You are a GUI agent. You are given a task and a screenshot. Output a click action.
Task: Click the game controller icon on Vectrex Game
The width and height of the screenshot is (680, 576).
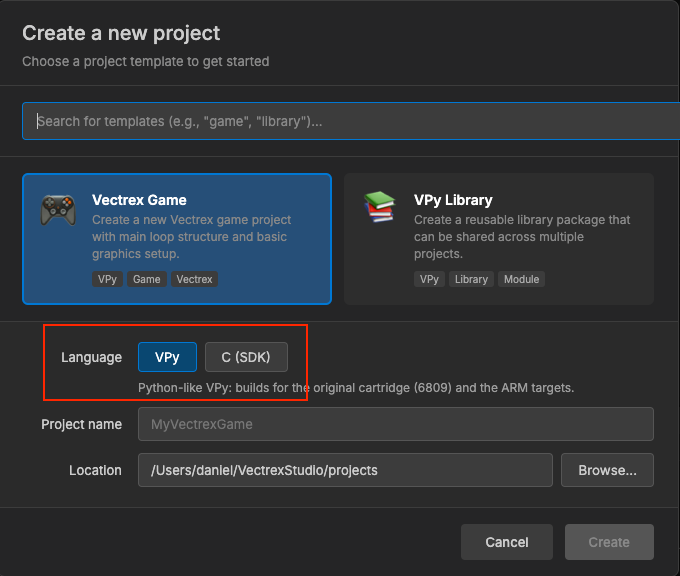(58, 210)
